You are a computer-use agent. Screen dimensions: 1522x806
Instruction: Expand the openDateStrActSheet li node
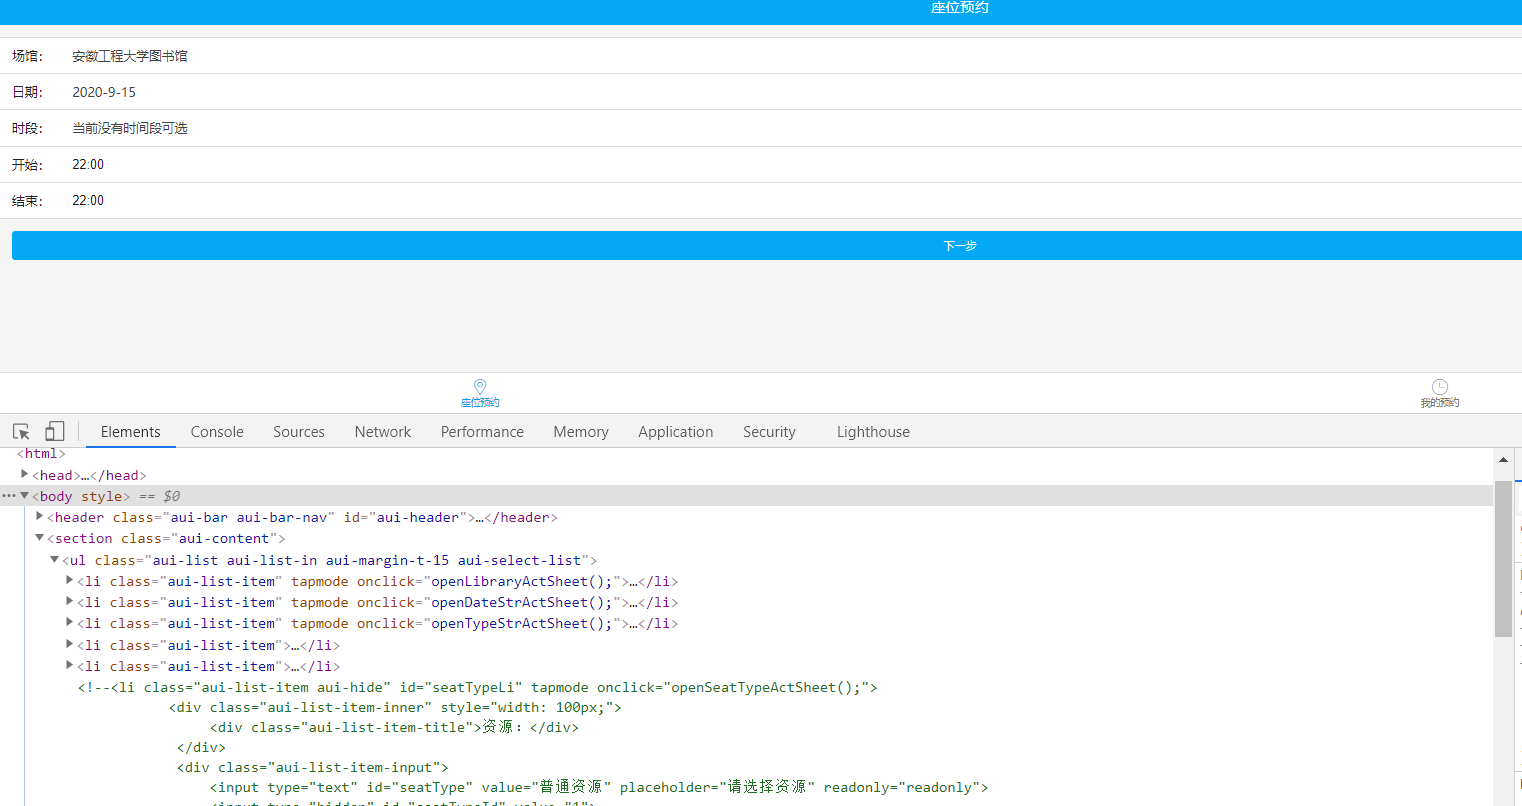coord(70,601)
